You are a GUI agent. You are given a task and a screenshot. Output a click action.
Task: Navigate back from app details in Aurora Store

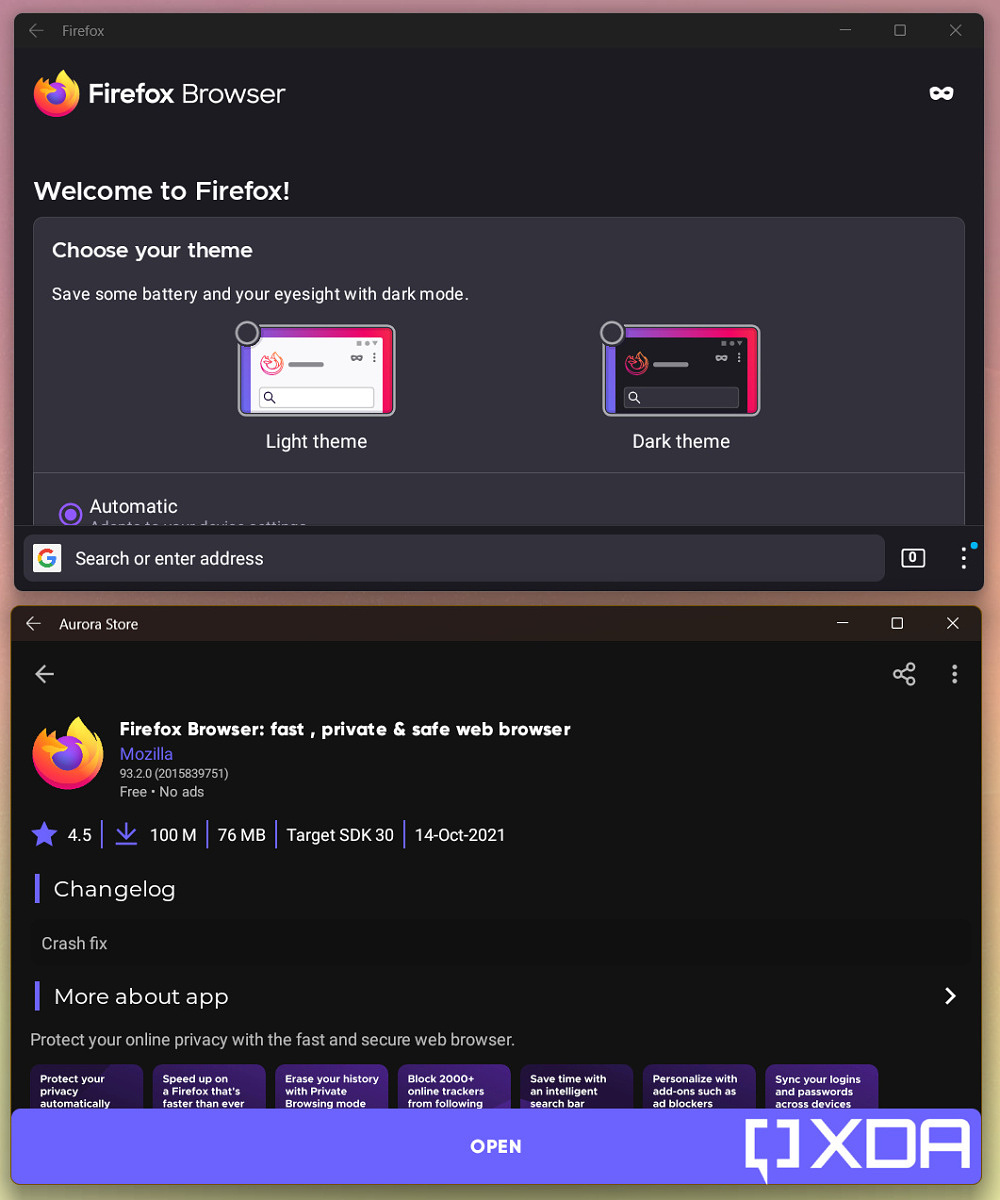[44, 674]
